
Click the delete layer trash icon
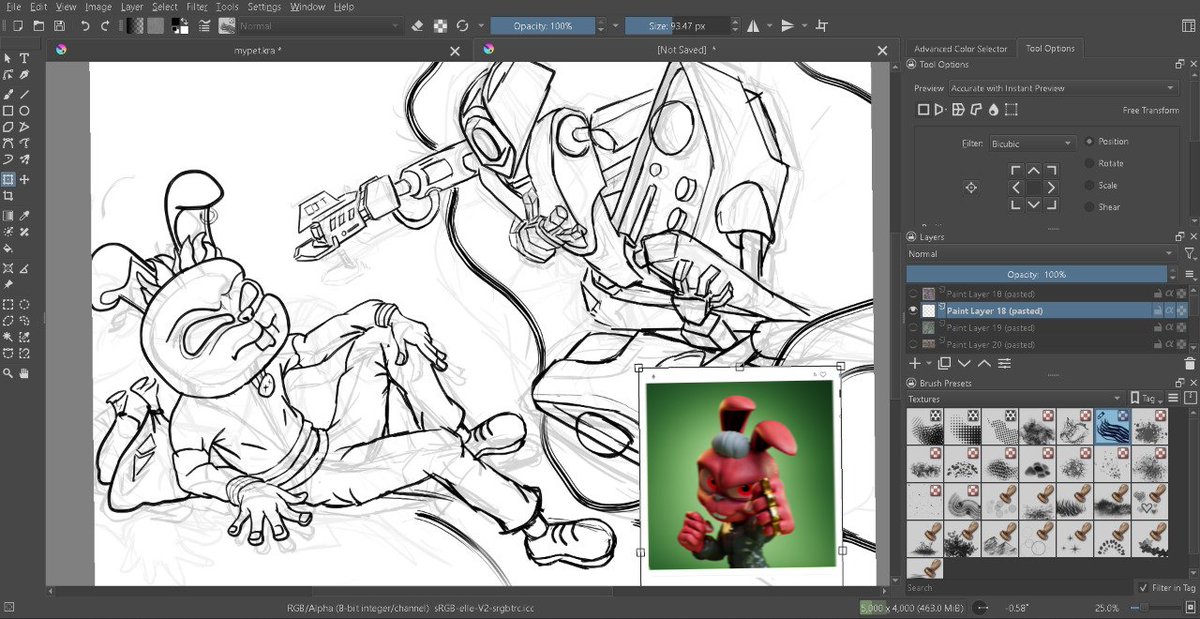(x=1189, y=361)
